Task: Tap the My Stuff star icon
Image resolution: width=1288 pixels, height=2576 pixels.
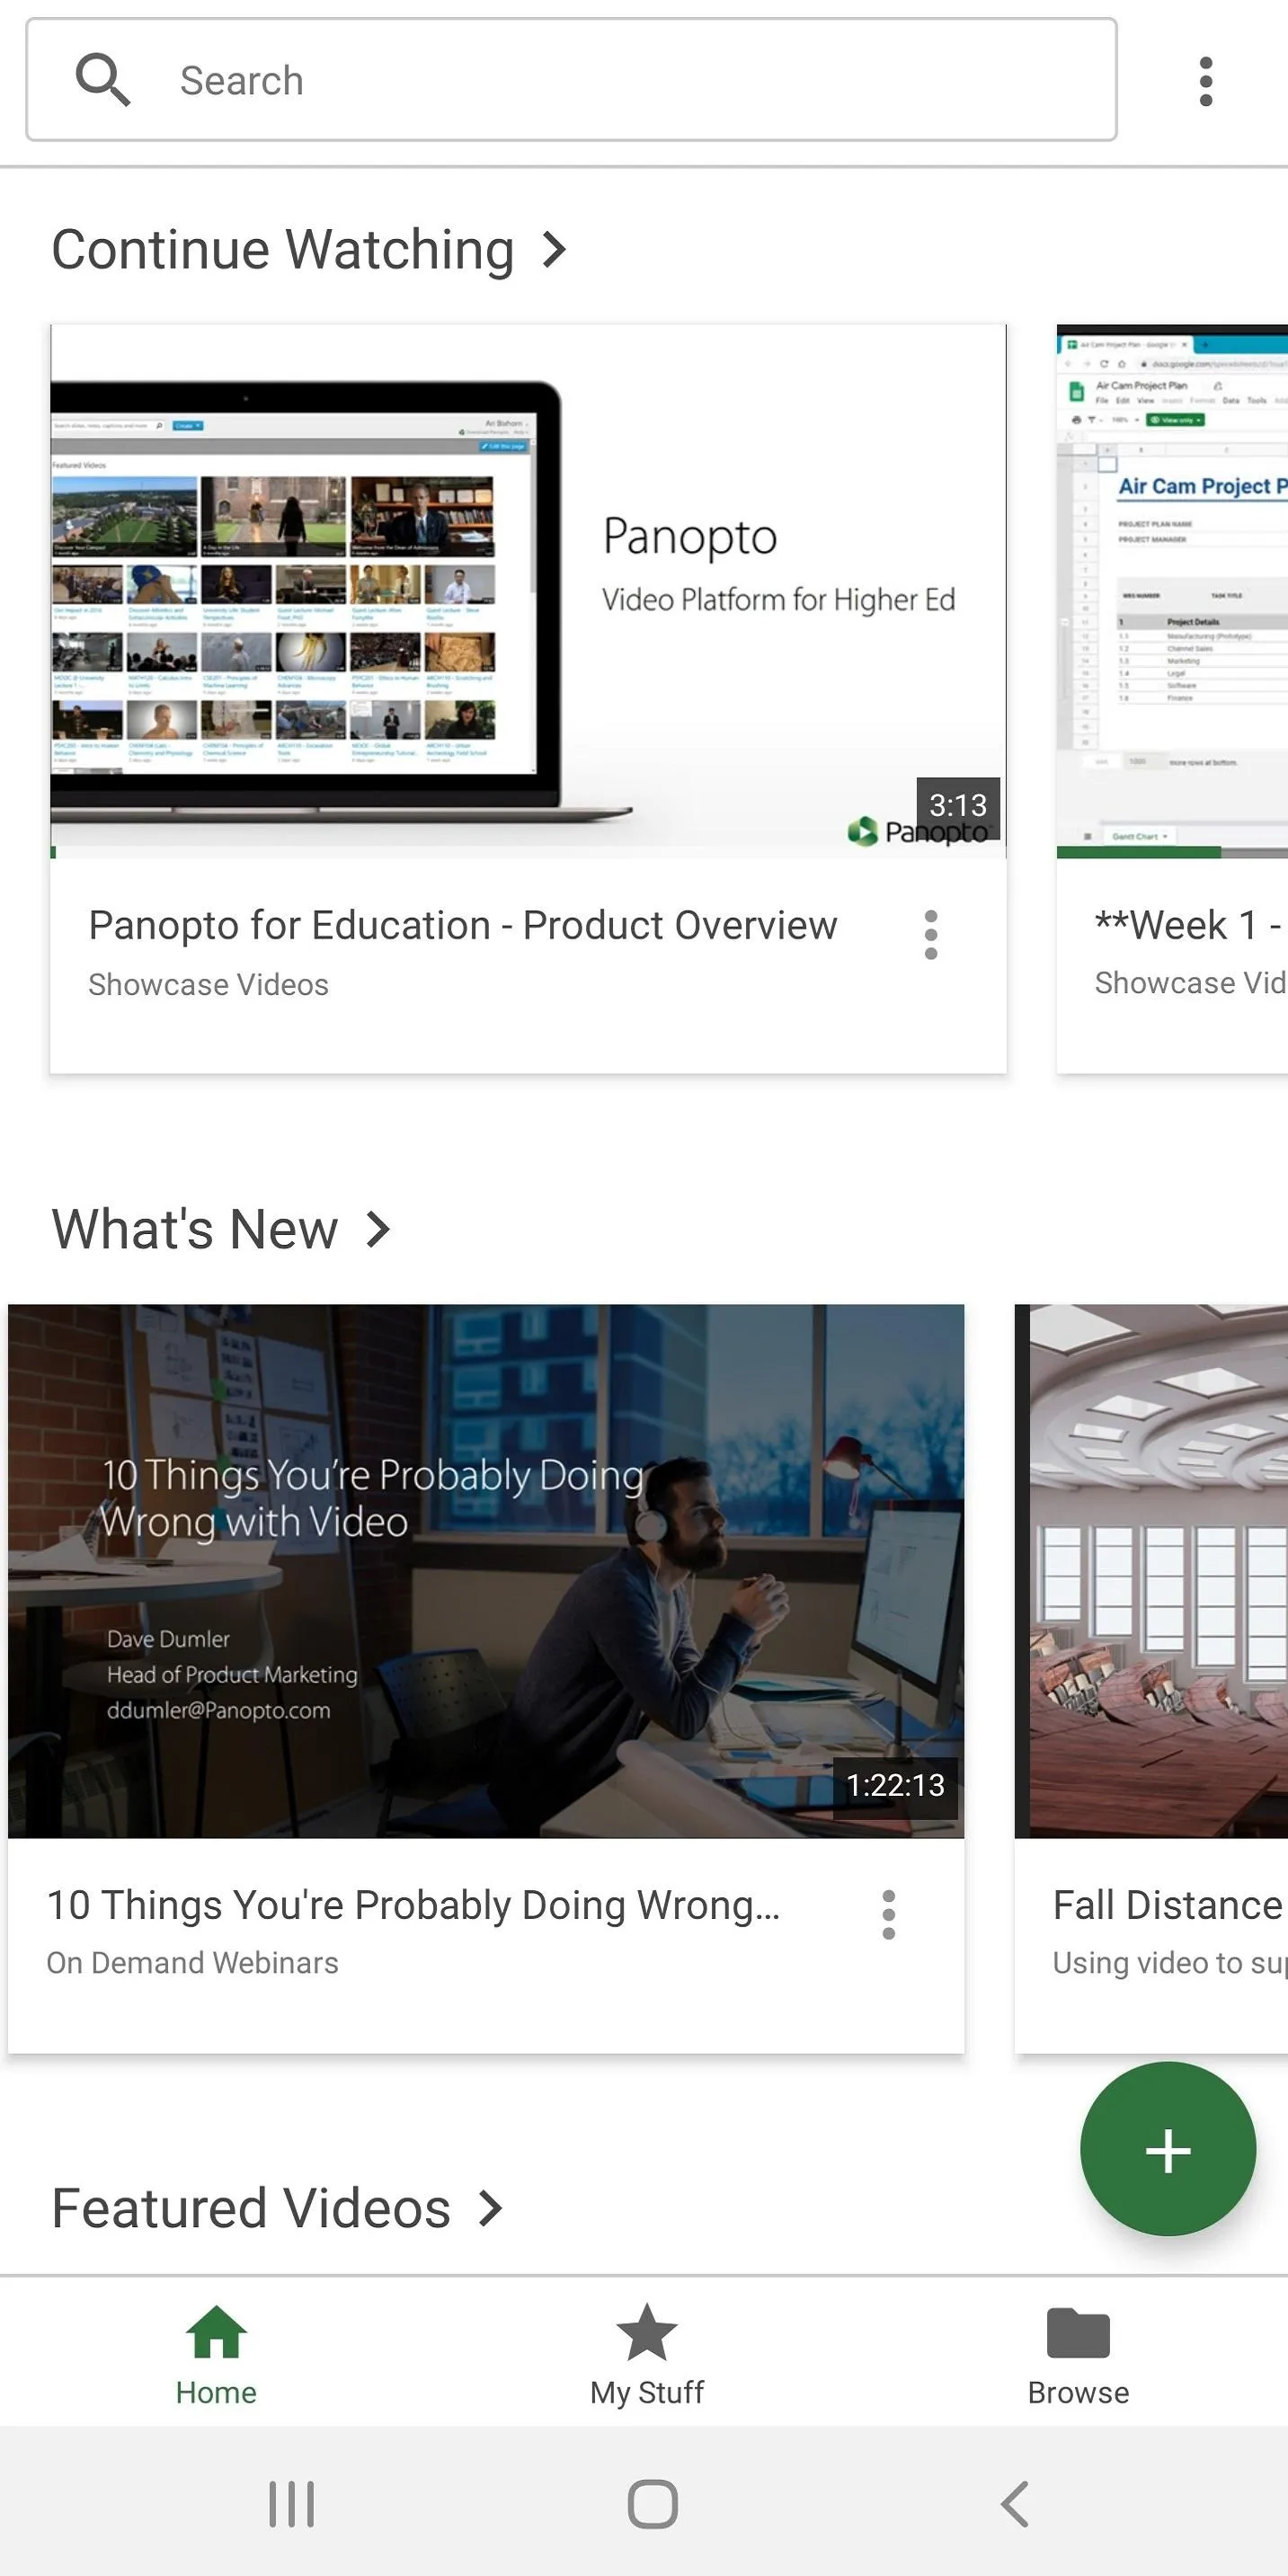Action: (647, 2332)
